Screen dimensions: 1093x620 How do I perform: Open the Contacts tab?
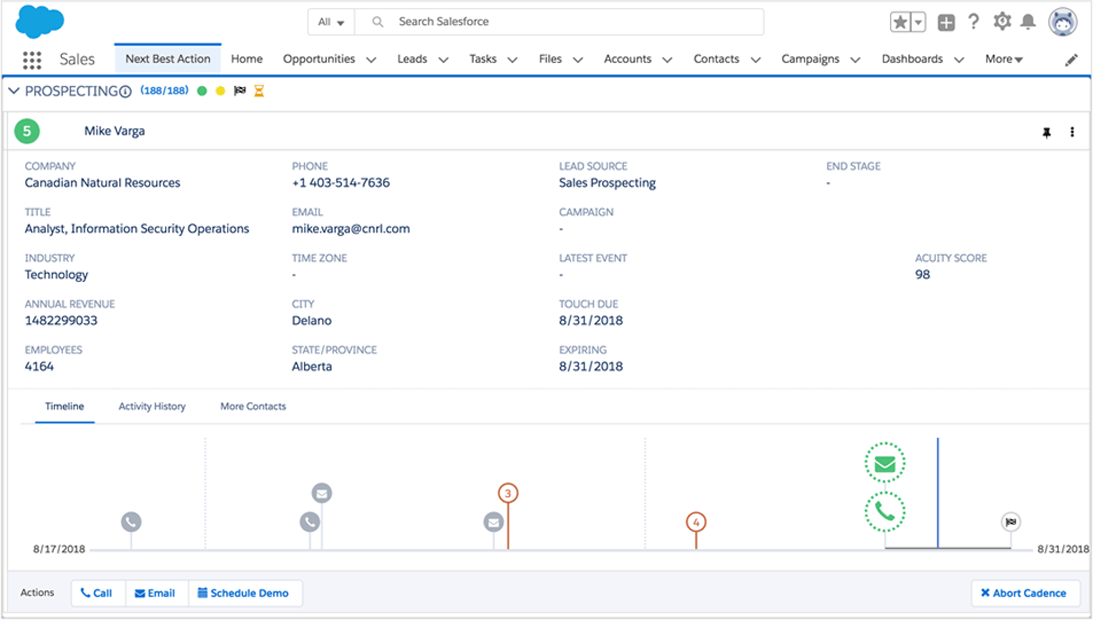click(x=716, y=59)
